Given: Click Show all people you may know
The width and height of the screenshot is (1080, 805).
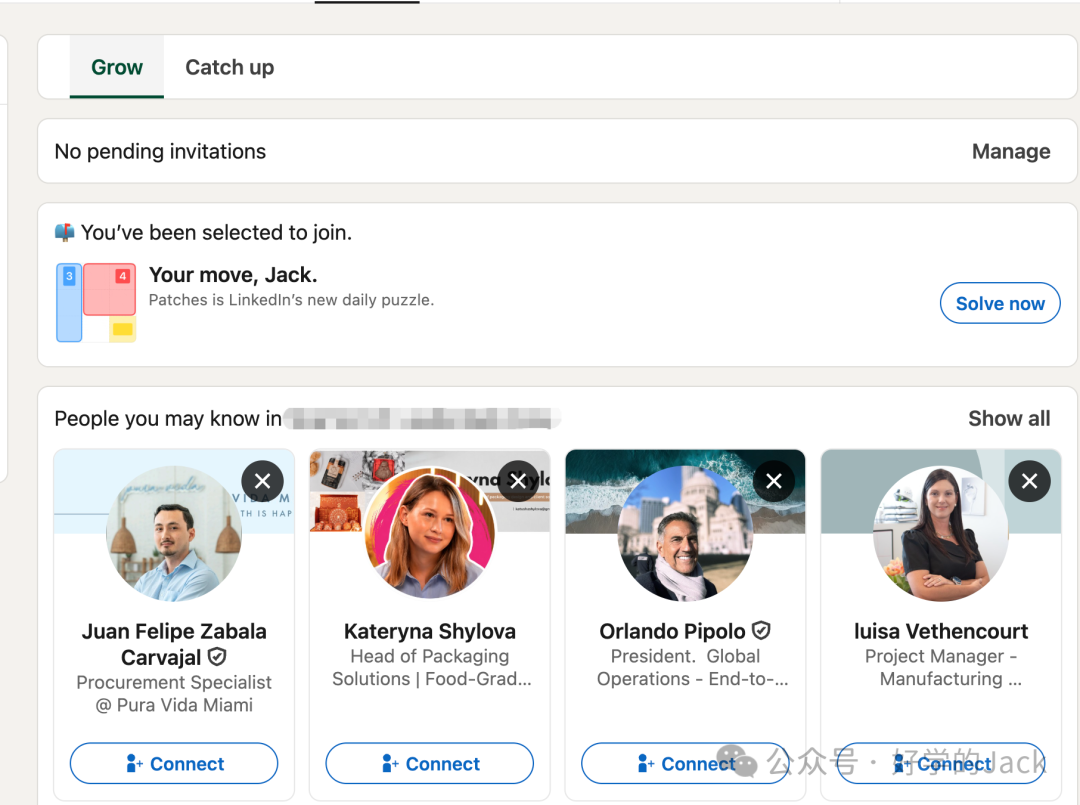Looking at the screenshot, I should point(1008,419).
